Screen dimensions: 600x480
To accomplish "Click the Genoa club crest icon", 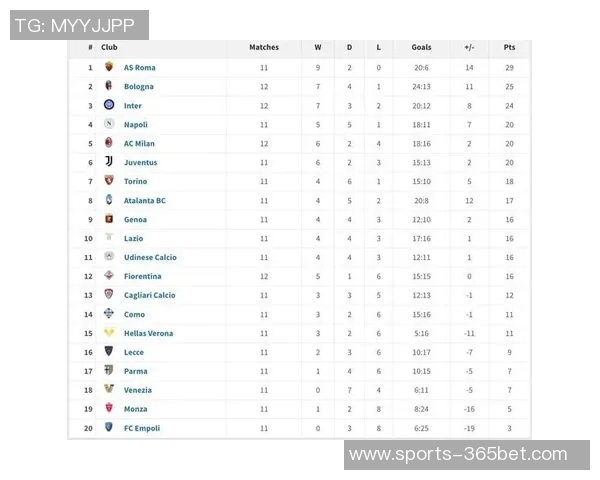I will [109, 219].
